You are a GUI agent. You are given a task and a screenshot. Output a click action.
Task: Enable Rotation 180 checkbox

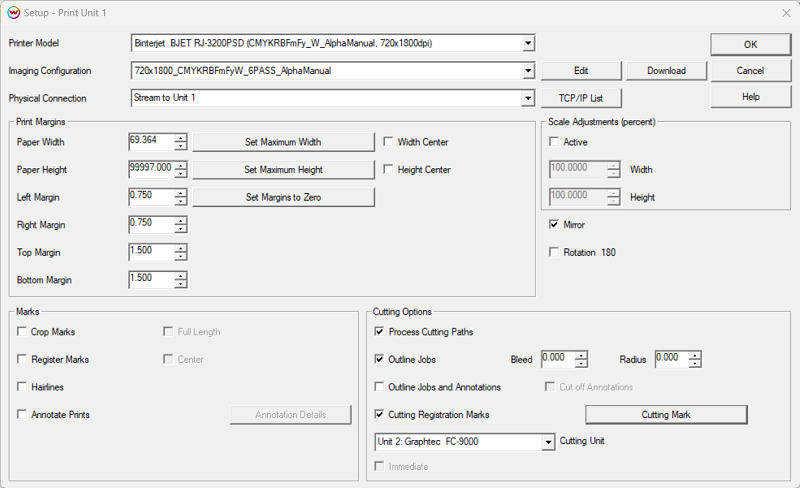(554, 252)
